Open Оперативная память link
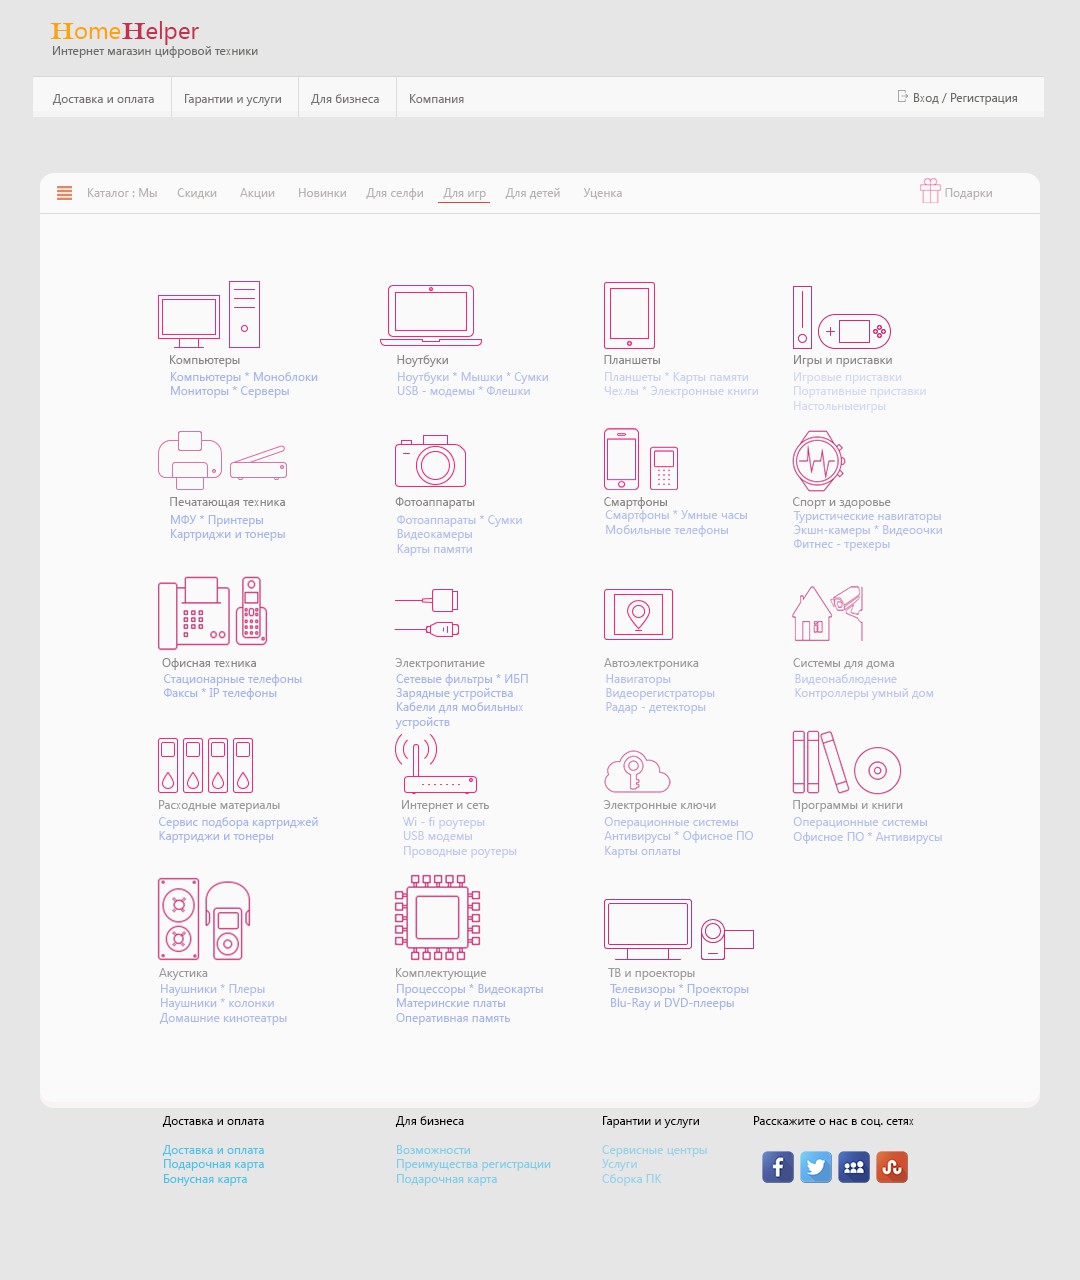The width and height of the screenshot is (1080, 1280). tap(453, 1018)
